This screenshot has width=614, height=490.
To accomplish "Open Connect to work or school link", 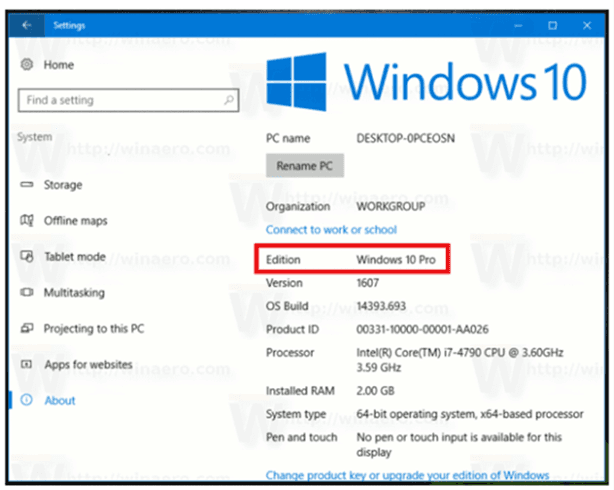I will click(331, 230).
